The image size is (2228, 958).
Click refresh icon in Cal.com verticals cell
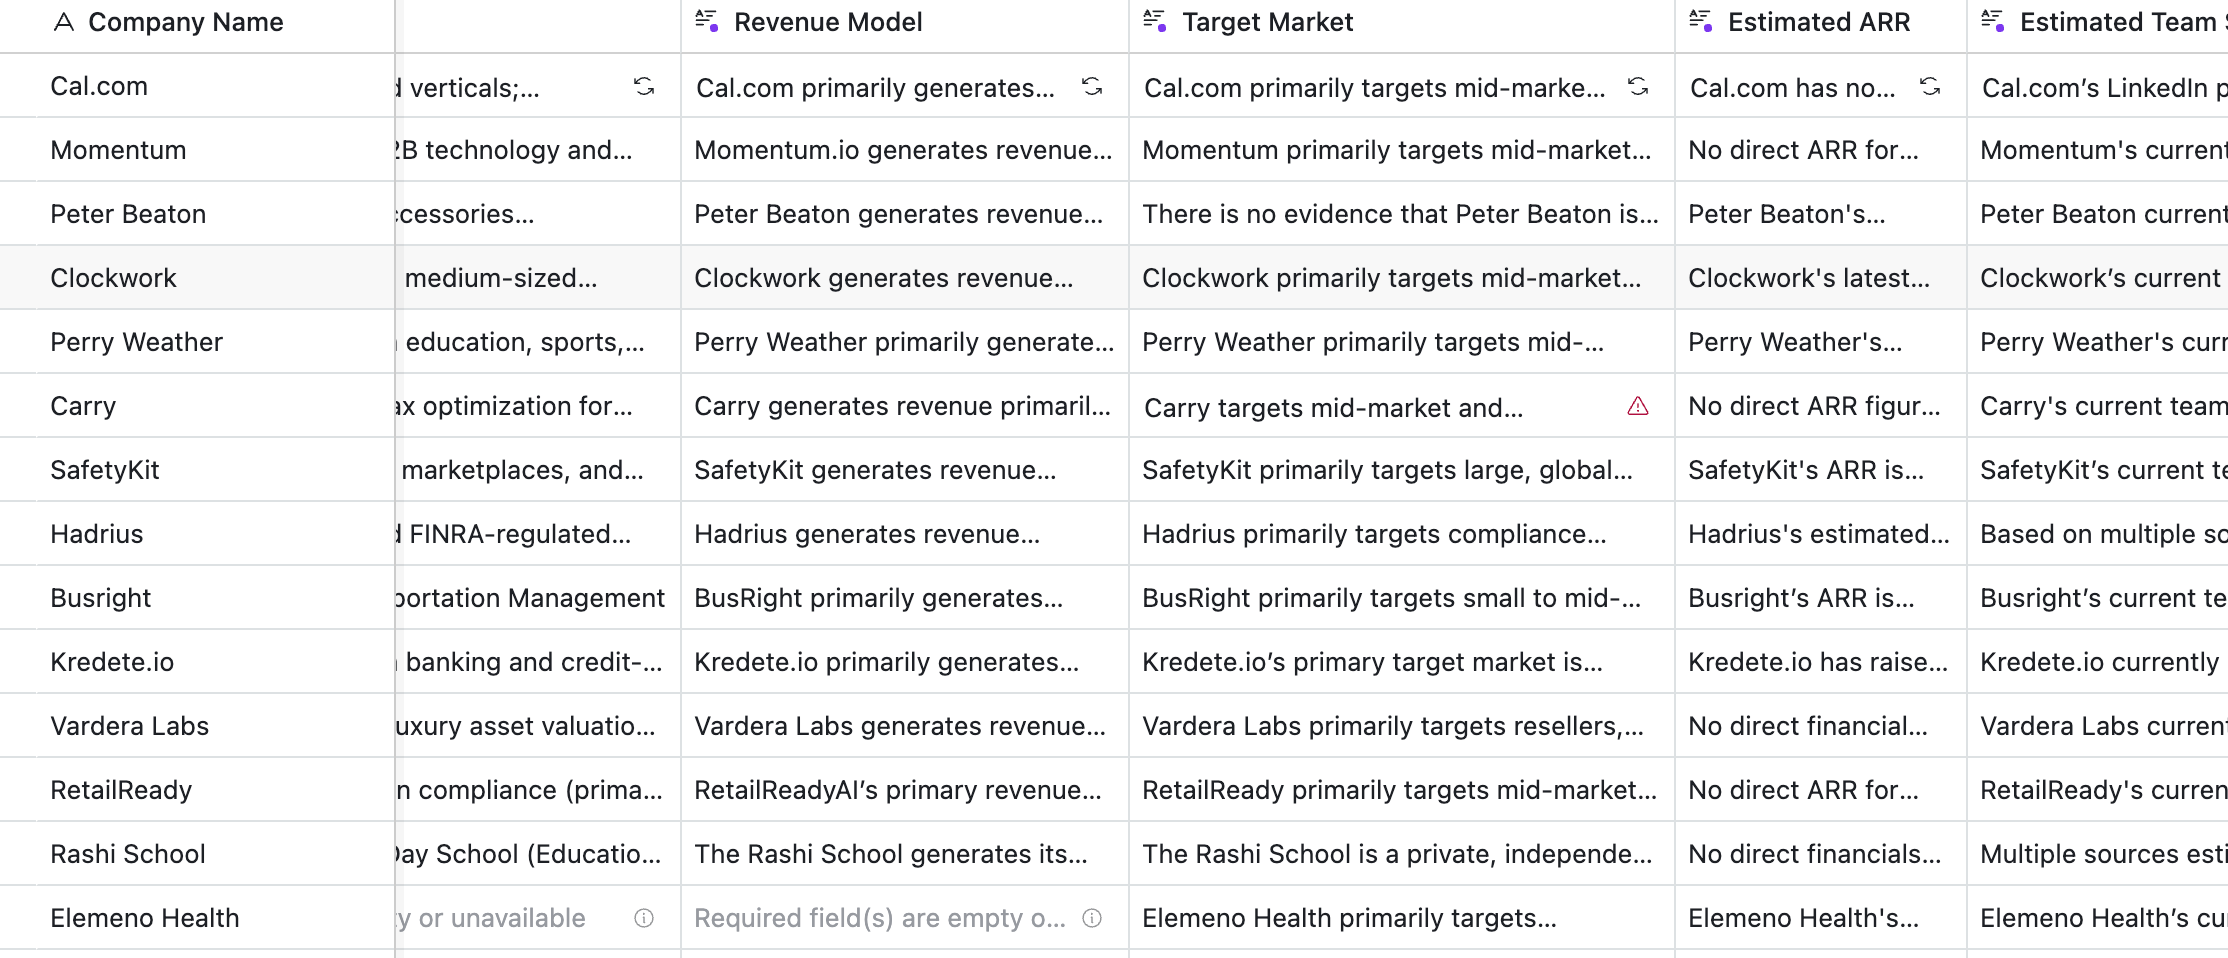point(644,87)
